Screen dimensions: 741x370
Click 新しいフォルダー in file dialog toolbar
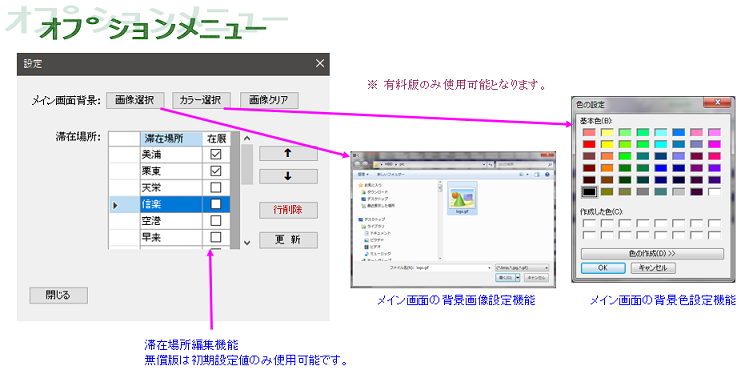pyautogui.click(x=391, y=174)
